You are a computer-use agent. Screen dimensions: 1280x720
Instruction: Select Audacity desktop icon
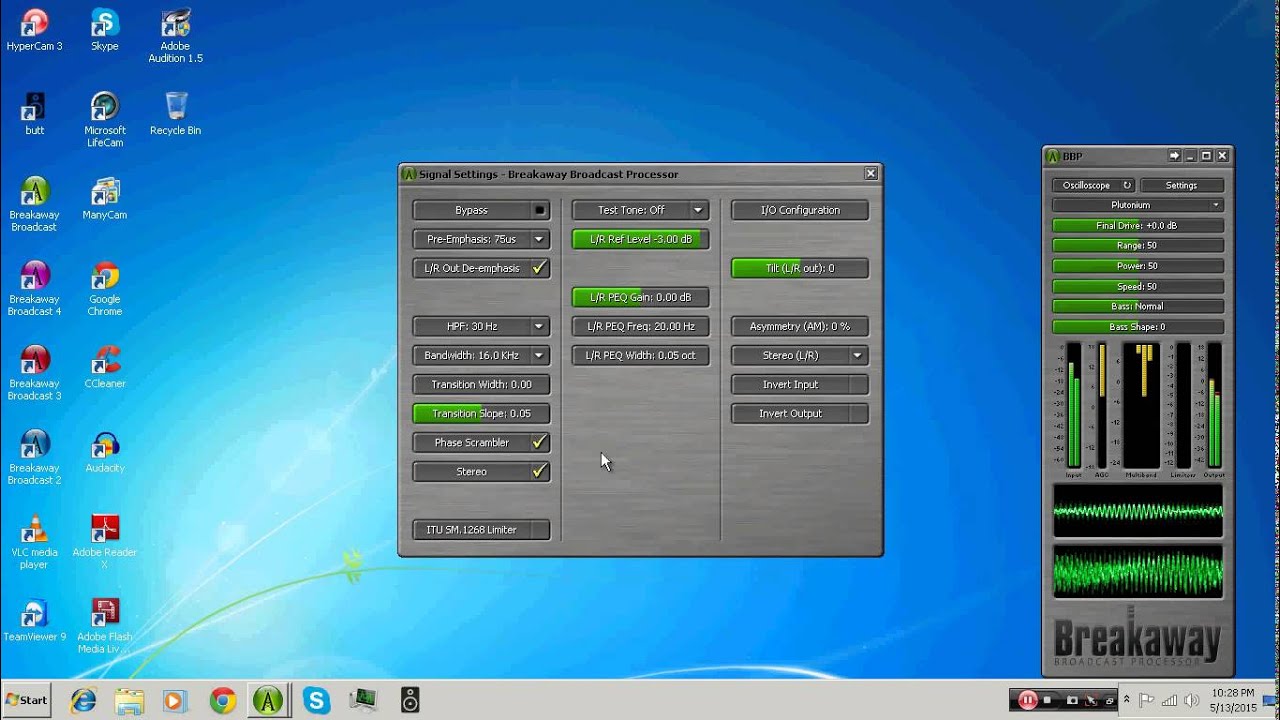[104, 451]
